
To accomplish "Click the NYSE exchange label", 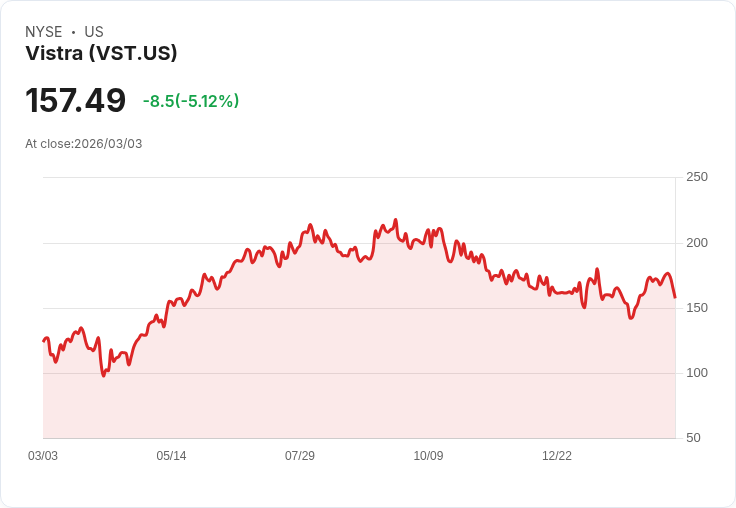I will [43, 32].
